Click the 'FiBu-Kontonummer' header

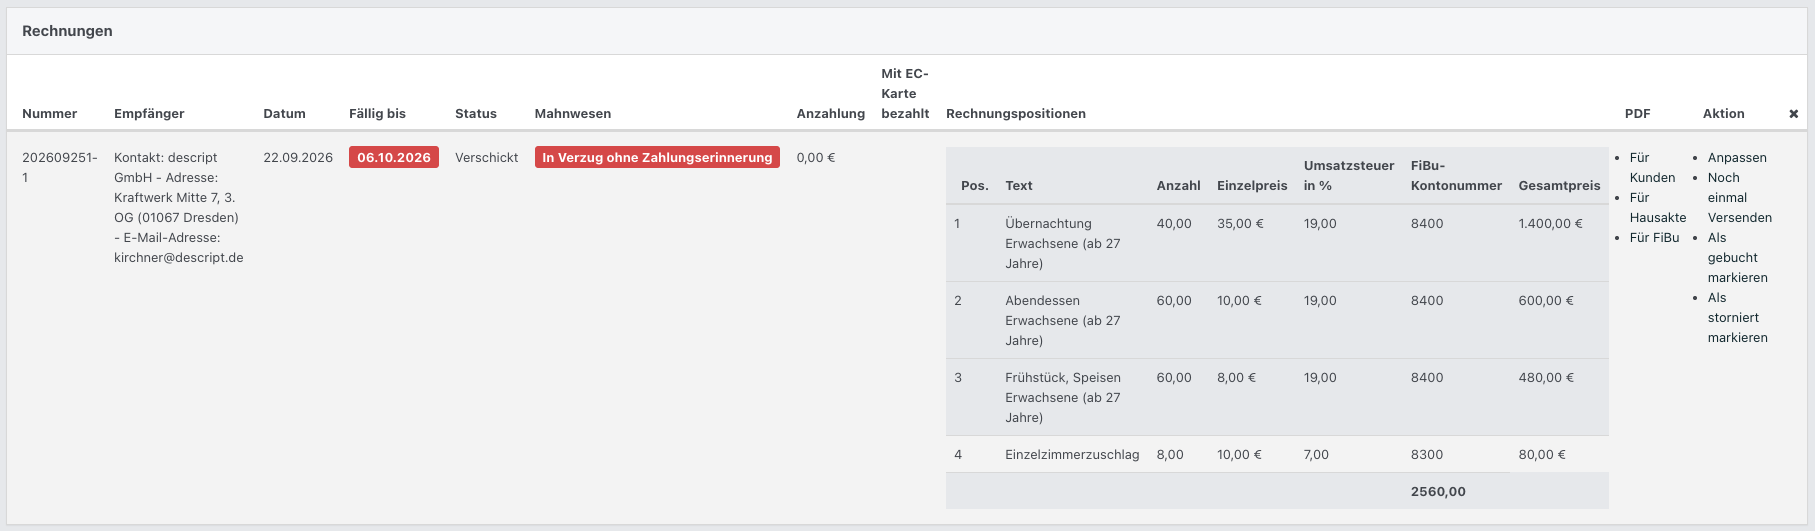pos(1456,176)
